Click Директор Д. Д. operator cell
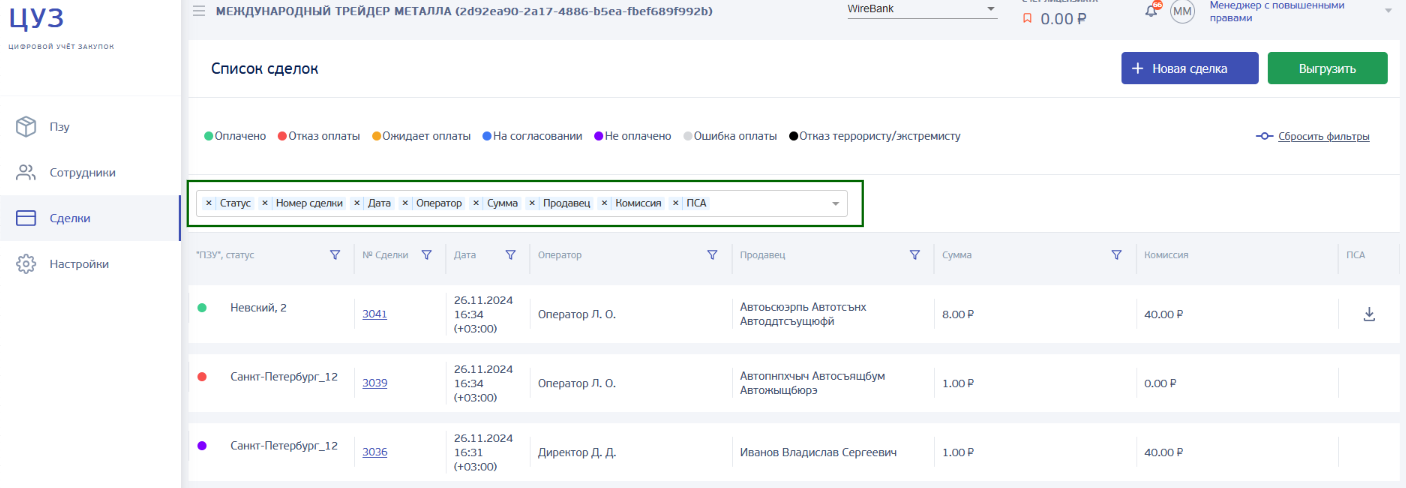 point(576,452)
